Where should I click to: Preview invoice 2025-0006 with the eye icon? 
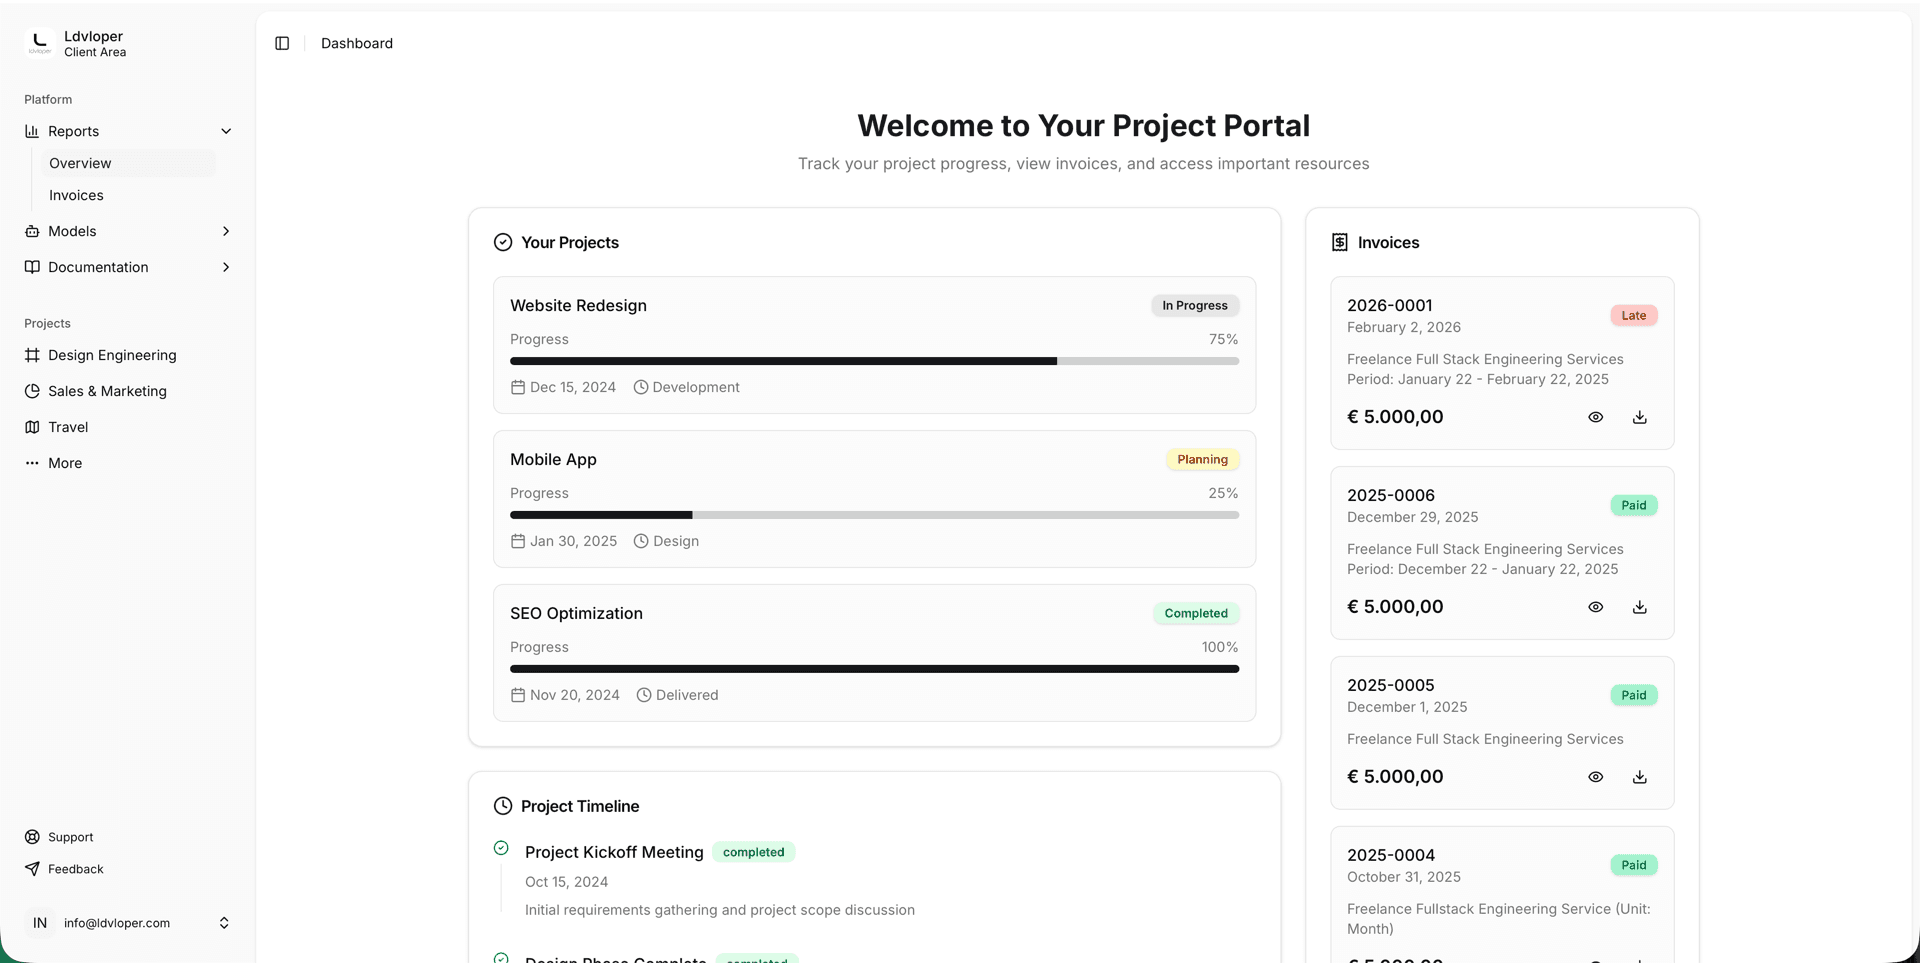tap(1595, 606)
